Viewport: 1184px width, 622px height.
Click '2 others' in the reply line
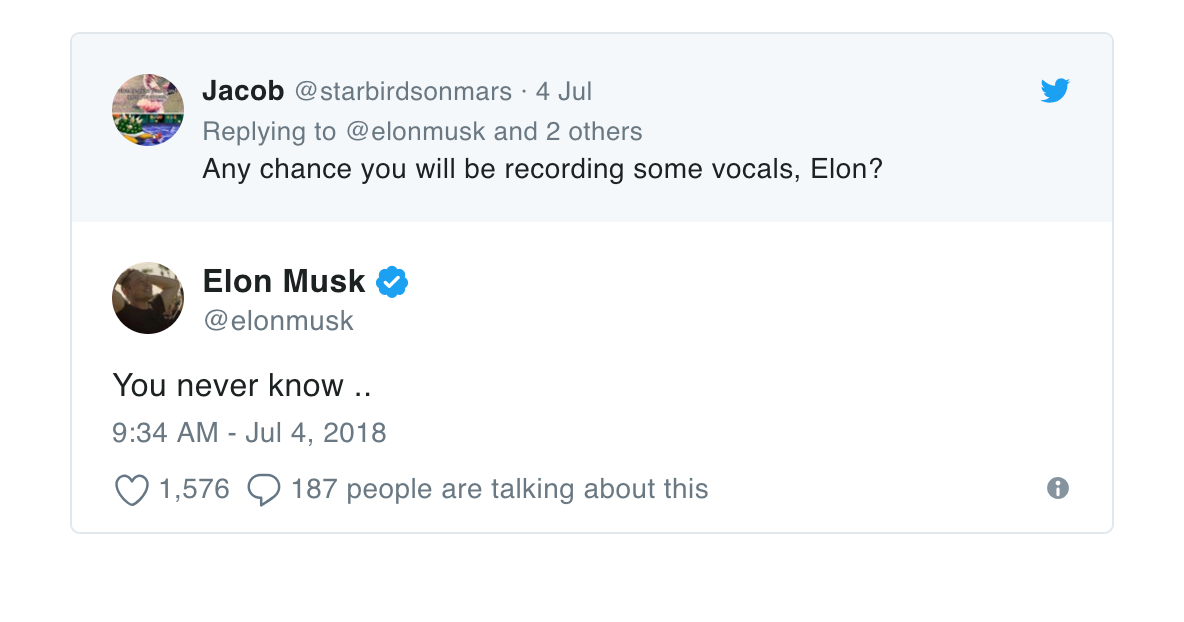(x=594, y=131)
